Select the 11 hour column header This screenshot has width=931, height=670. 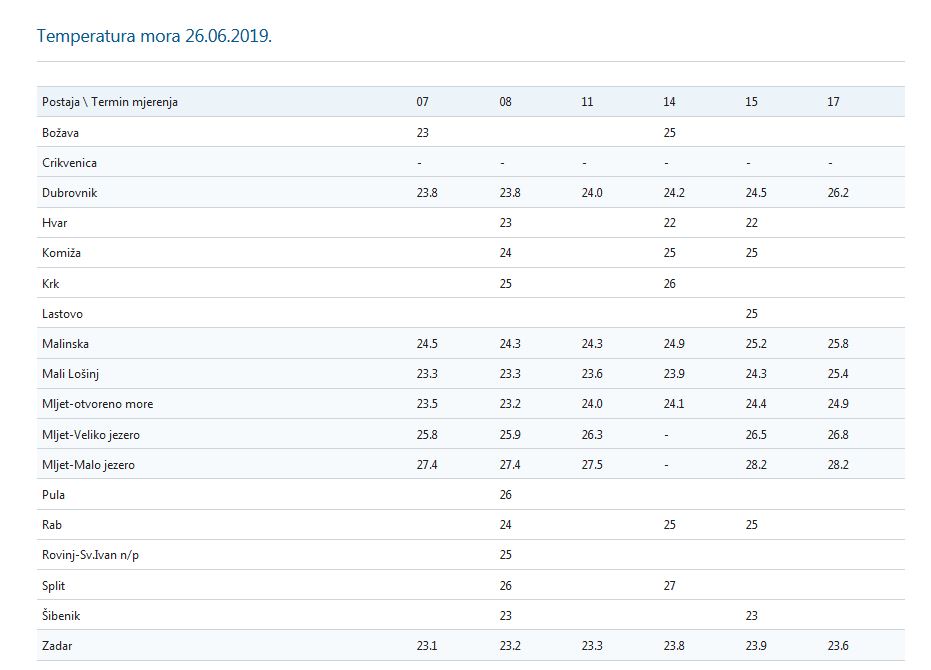[588, 102]
